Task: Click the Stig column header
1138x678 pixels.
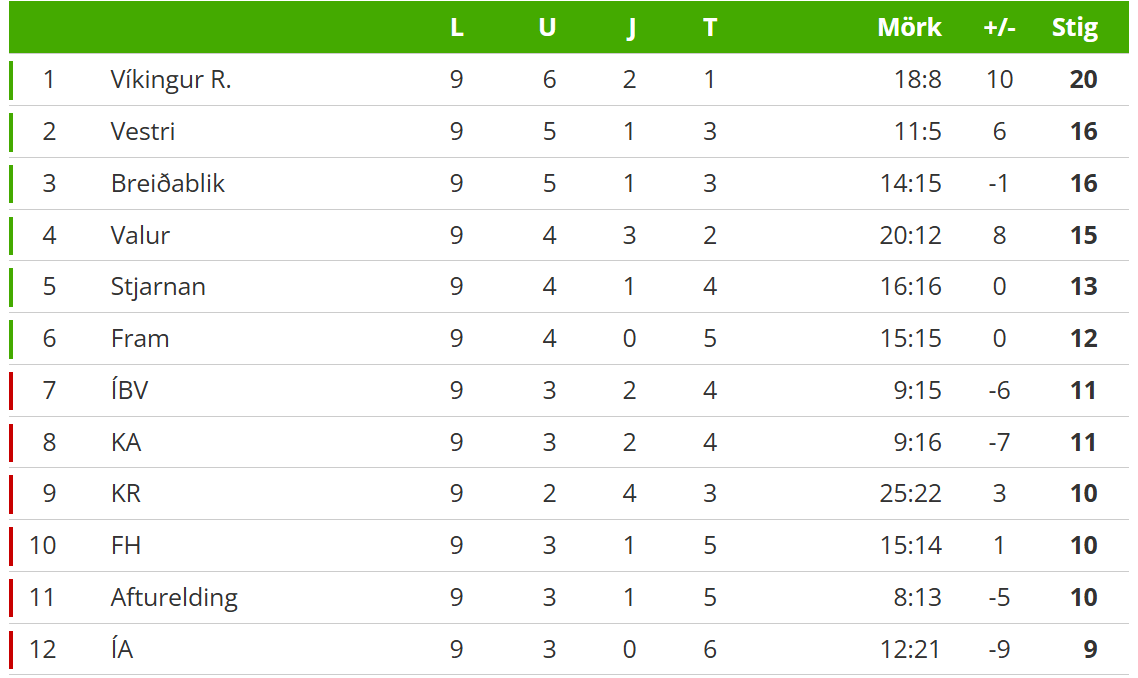Action: coord(1074,28)
